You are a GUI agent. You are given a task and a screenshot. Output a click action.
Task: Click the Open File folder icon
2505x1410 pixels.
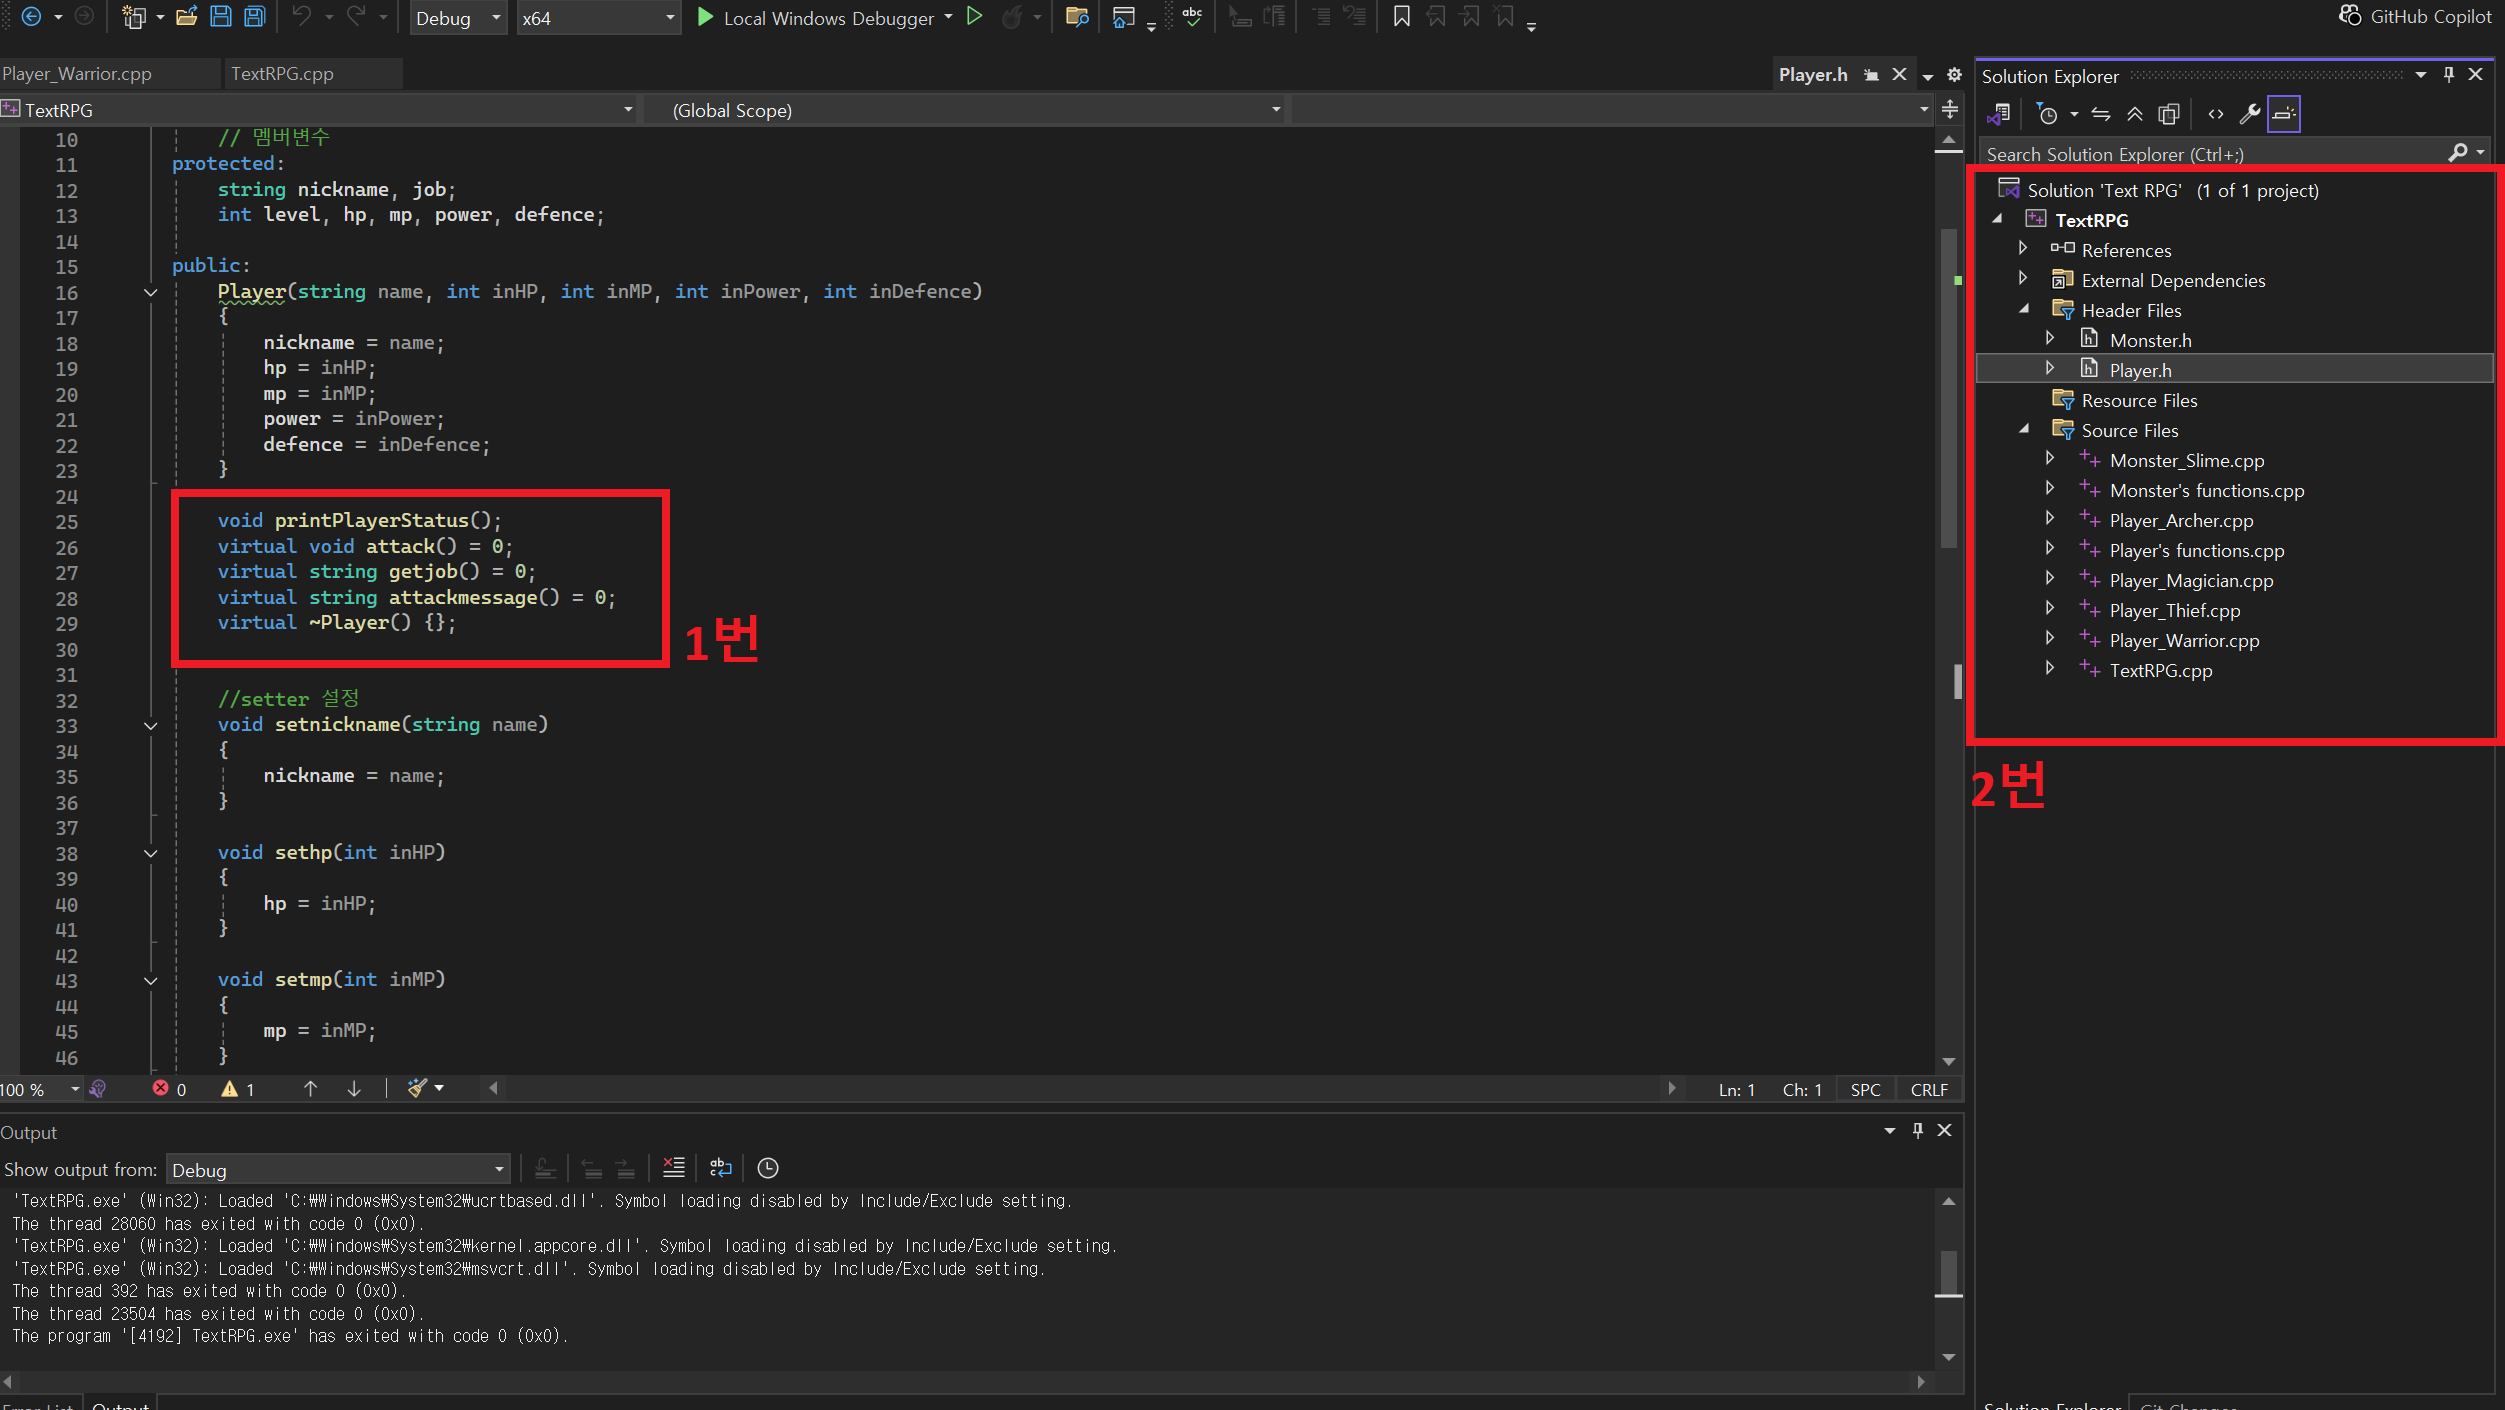(x=186, y=17)
